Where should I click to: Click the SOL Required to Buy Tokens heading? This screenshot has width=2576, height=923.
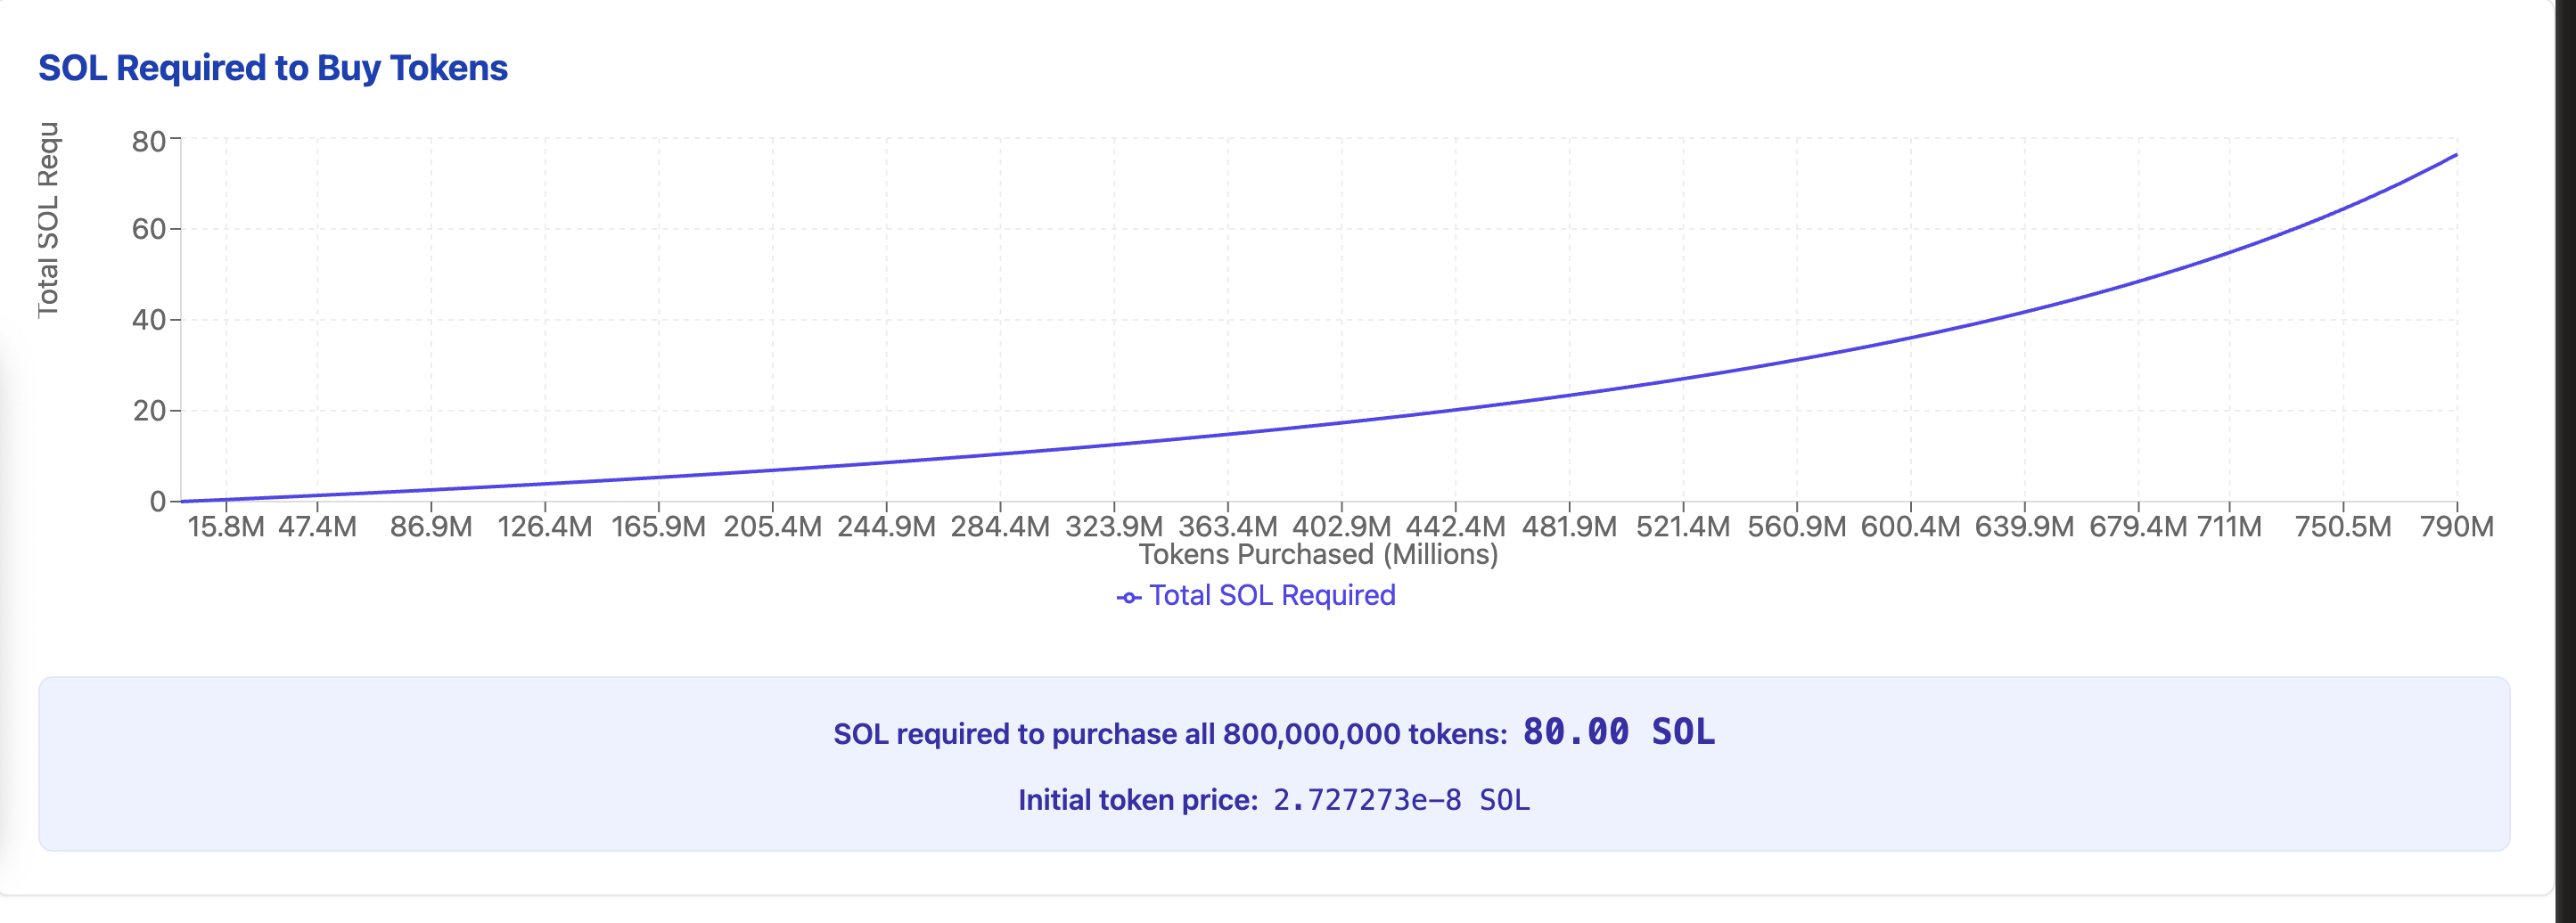pyautogui.click(x=273, y=68)
